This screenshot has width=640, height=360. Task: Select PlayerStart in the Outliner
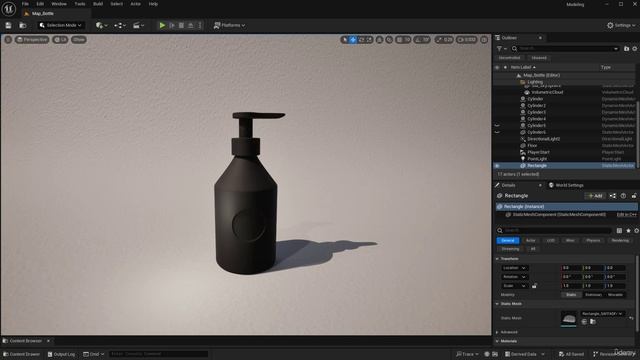tap(538, 152)
